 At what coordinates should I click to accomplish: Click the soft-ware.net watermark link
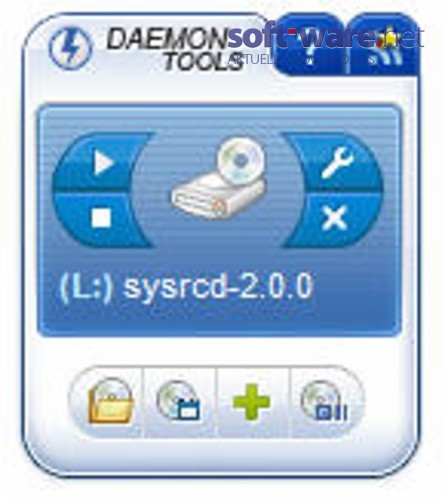(326, 37)
